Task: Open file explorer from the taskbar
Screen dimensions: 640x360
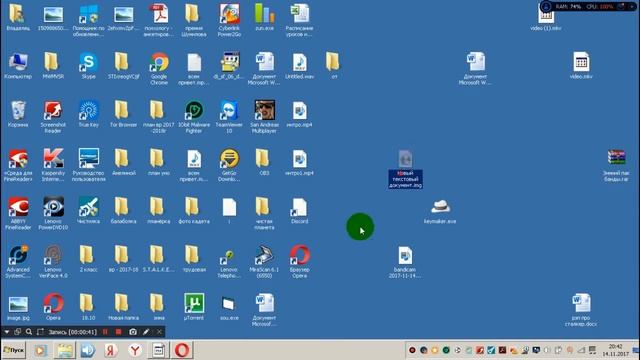Action: (x=64, y=350)
